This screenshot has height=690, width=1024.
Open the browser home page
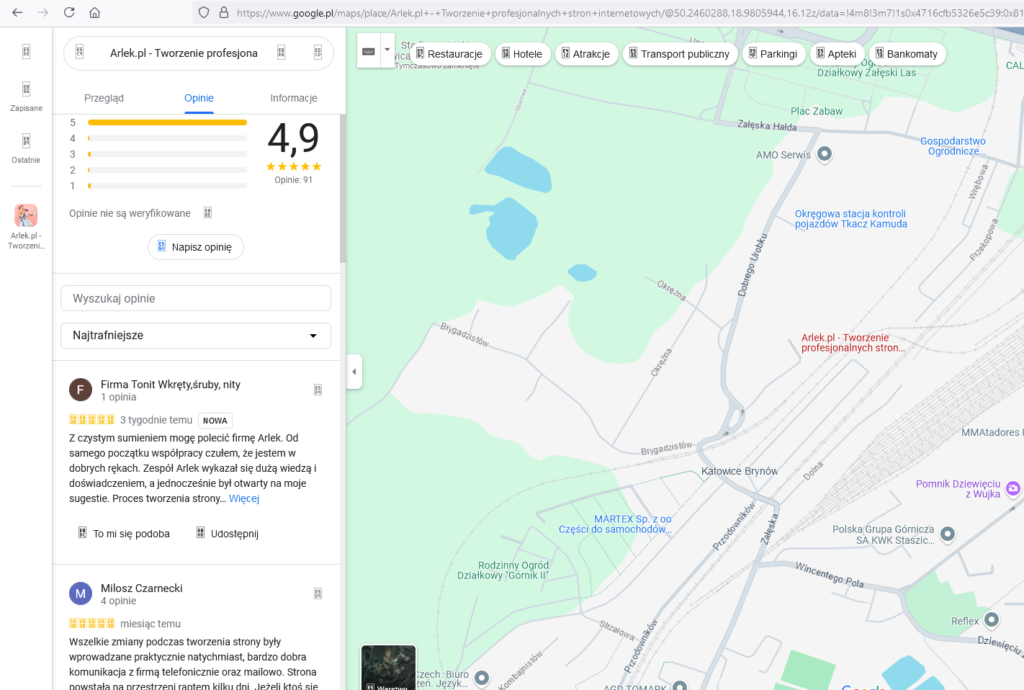(x=95, y=12)
